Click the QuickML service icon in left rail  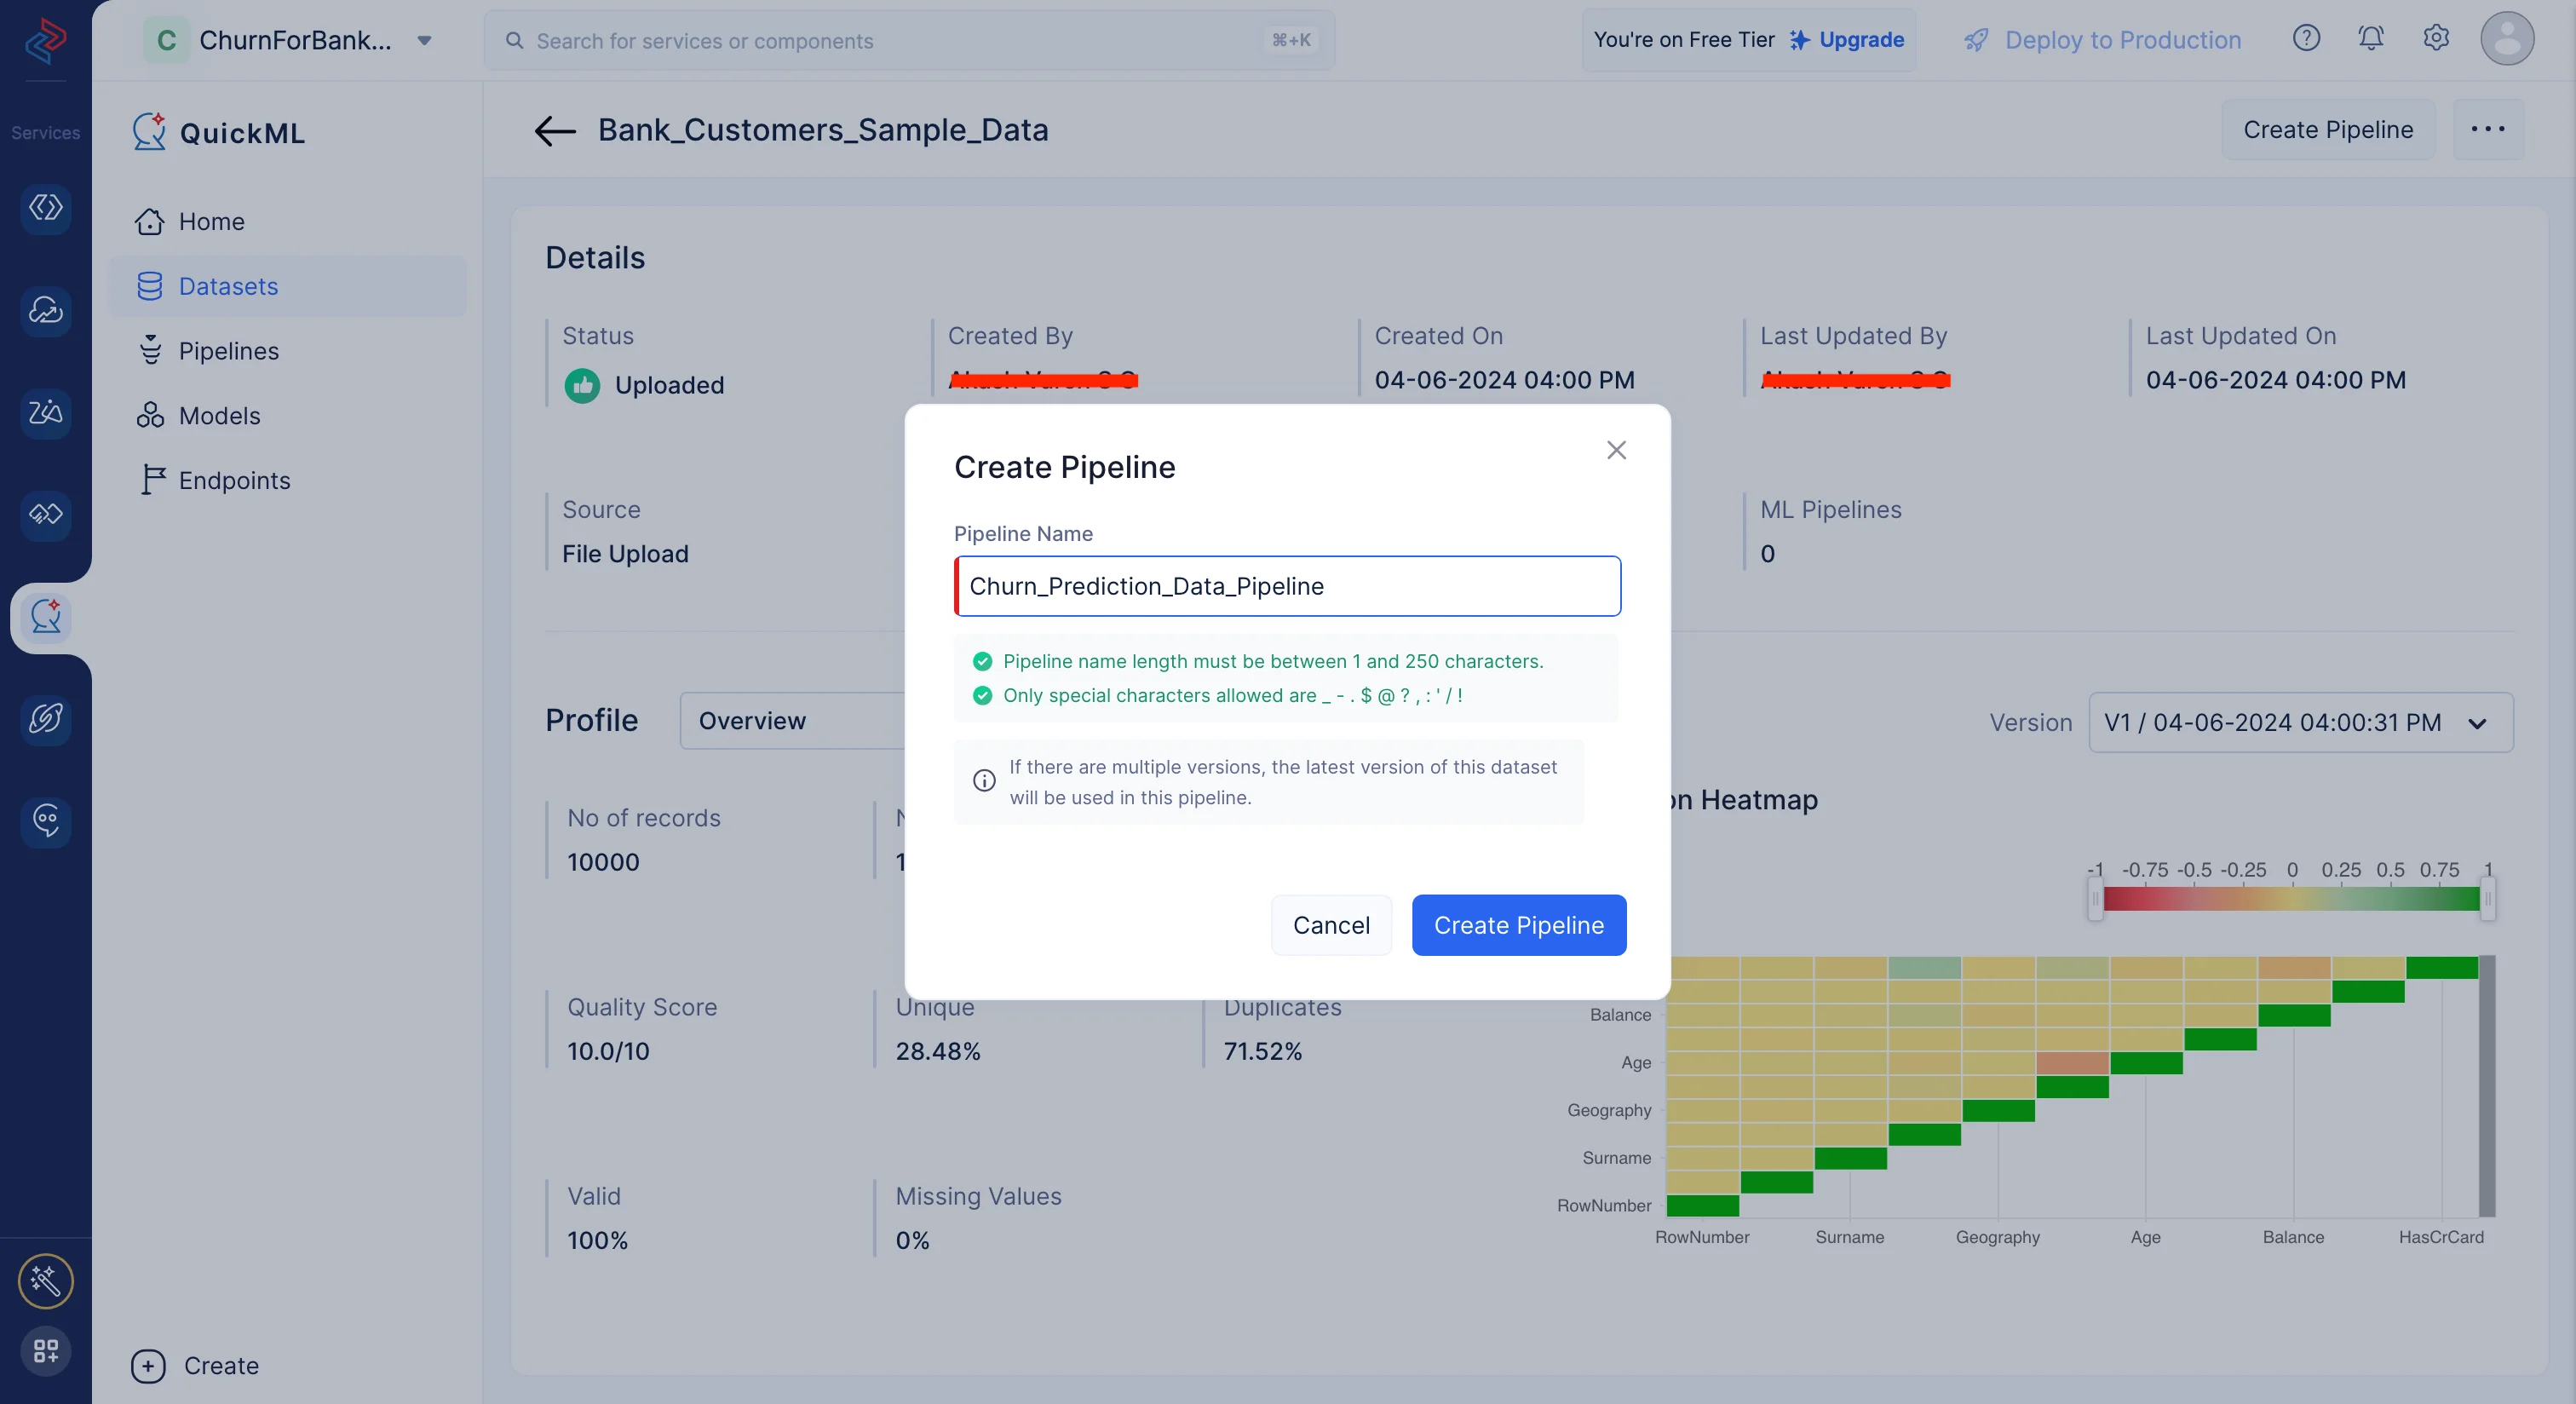coord(45,617)
